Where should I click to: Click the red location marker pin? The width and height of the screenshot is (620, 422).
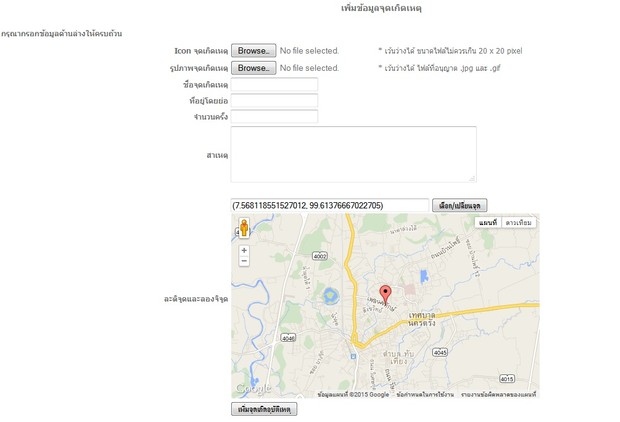point(385,295)
